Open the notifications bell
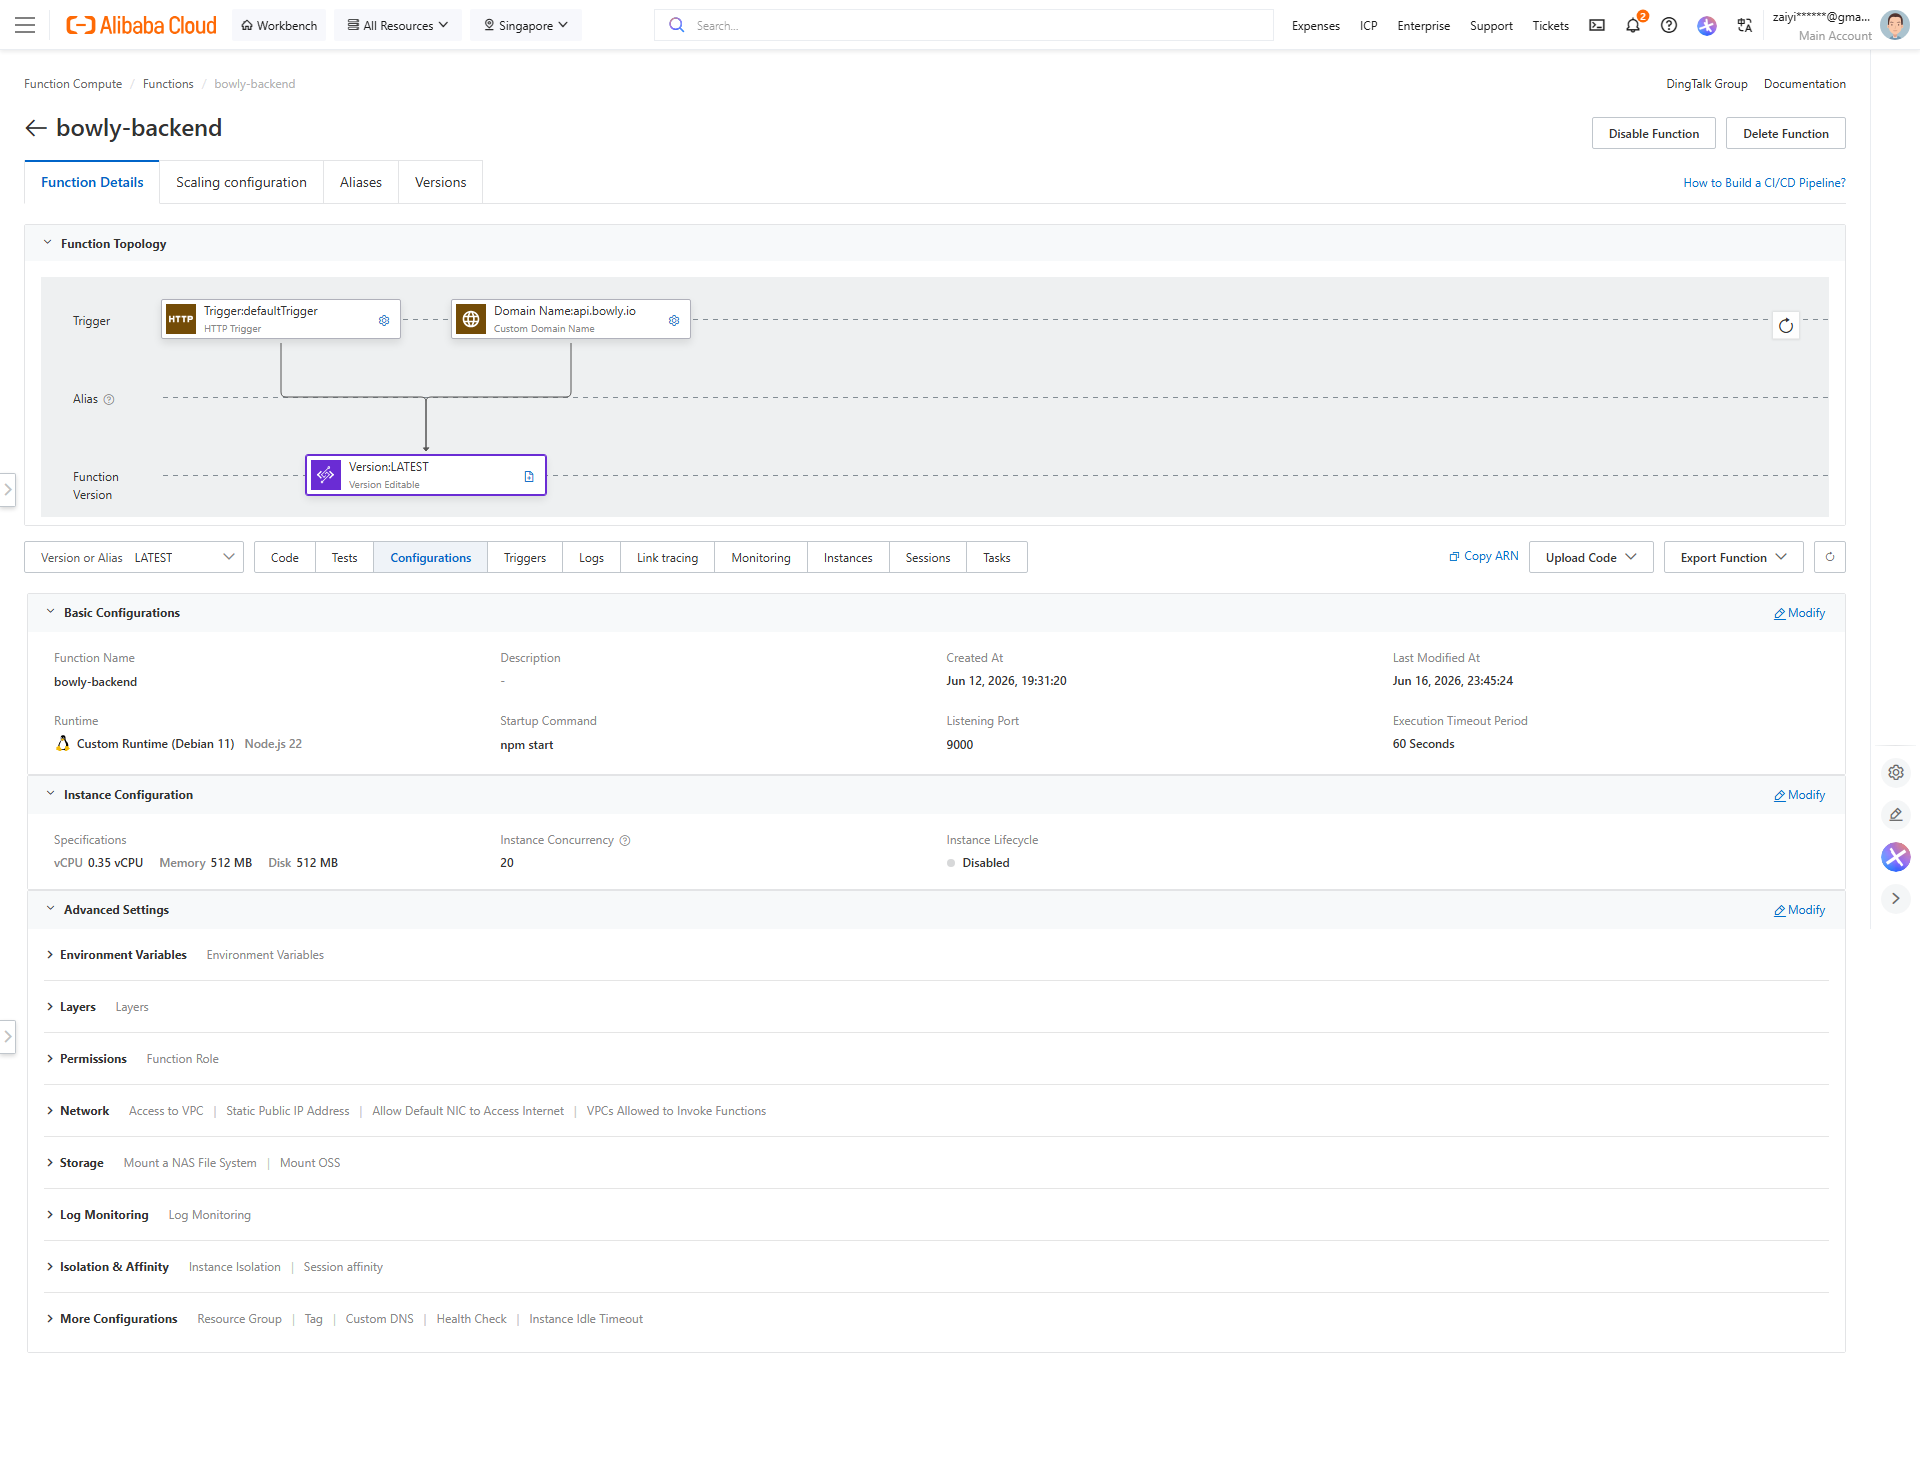 click(1633, 25)
